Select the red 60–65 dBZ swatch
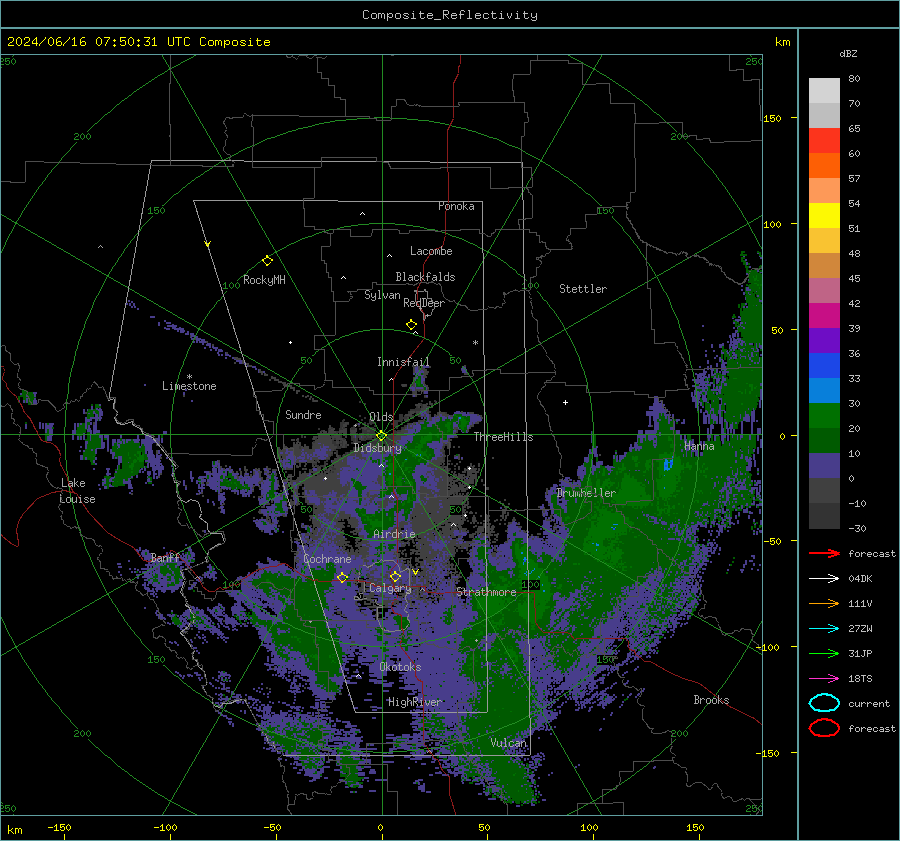This screenshot has height=841, width=900. pos(824,141)
